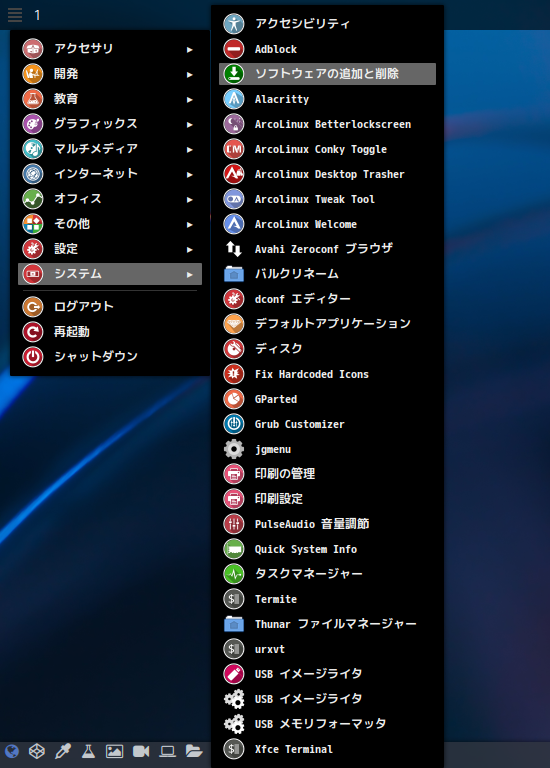Open PulseAudio 音量調節 mixer icon
This screenshot has width=550, height=768.
point(234,524)
